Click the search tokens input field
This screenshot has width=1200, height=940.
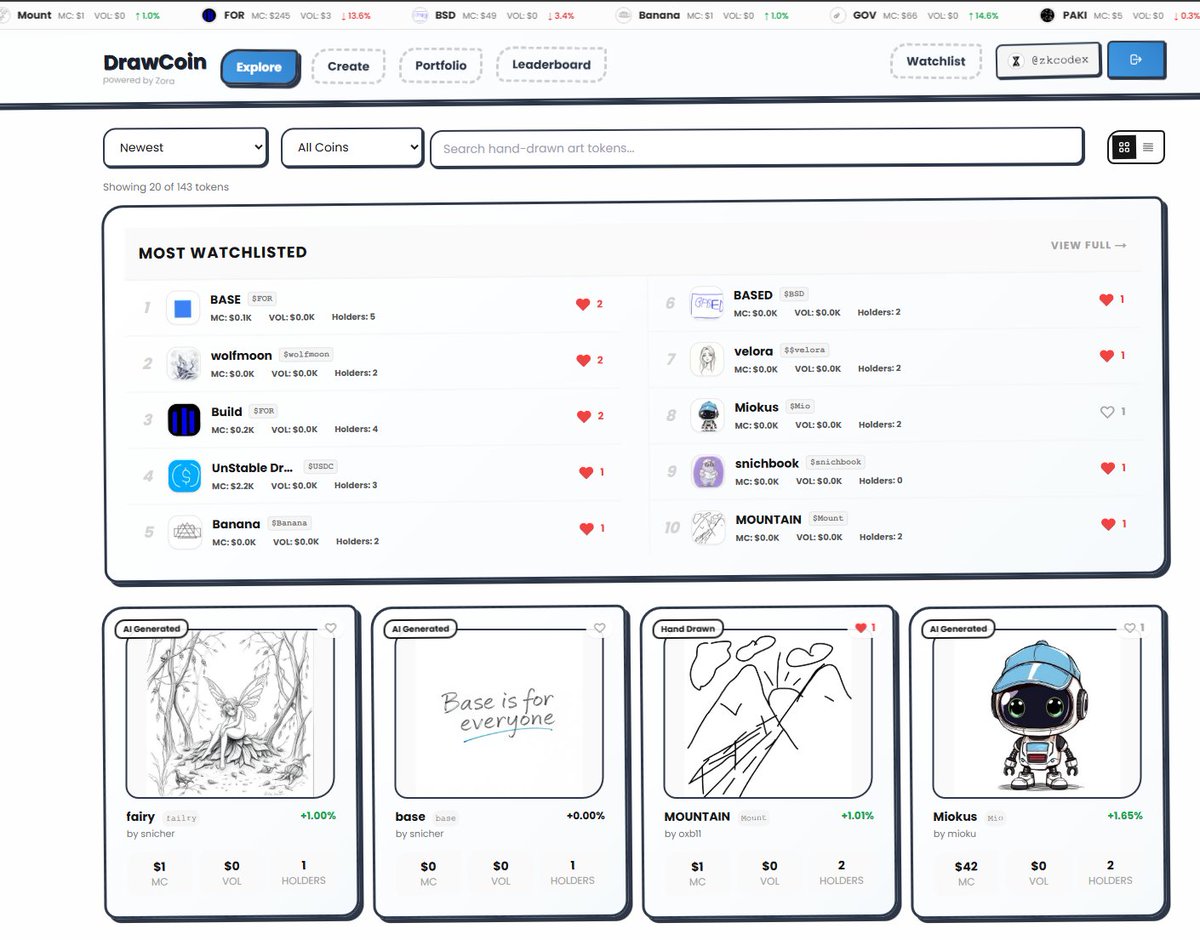click(757, 146)
